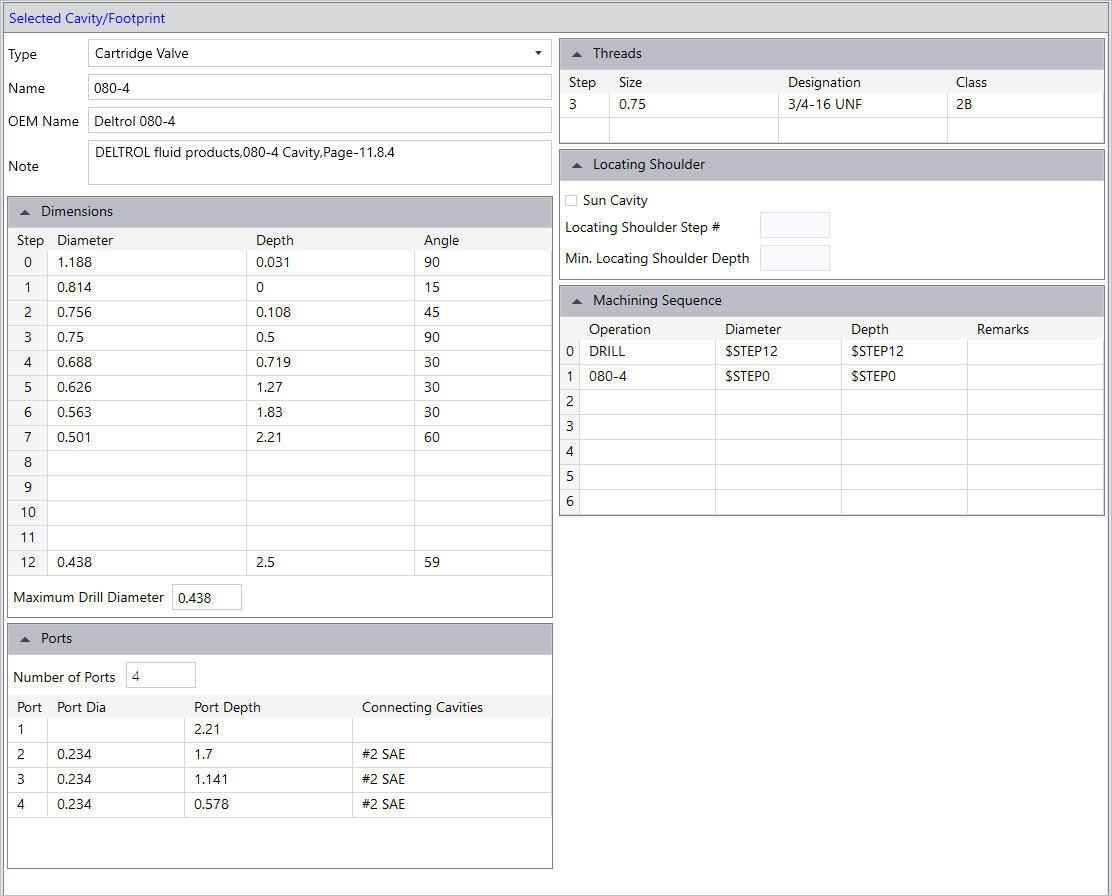Click the Locating Shoulder Step # field

point(794,226)
